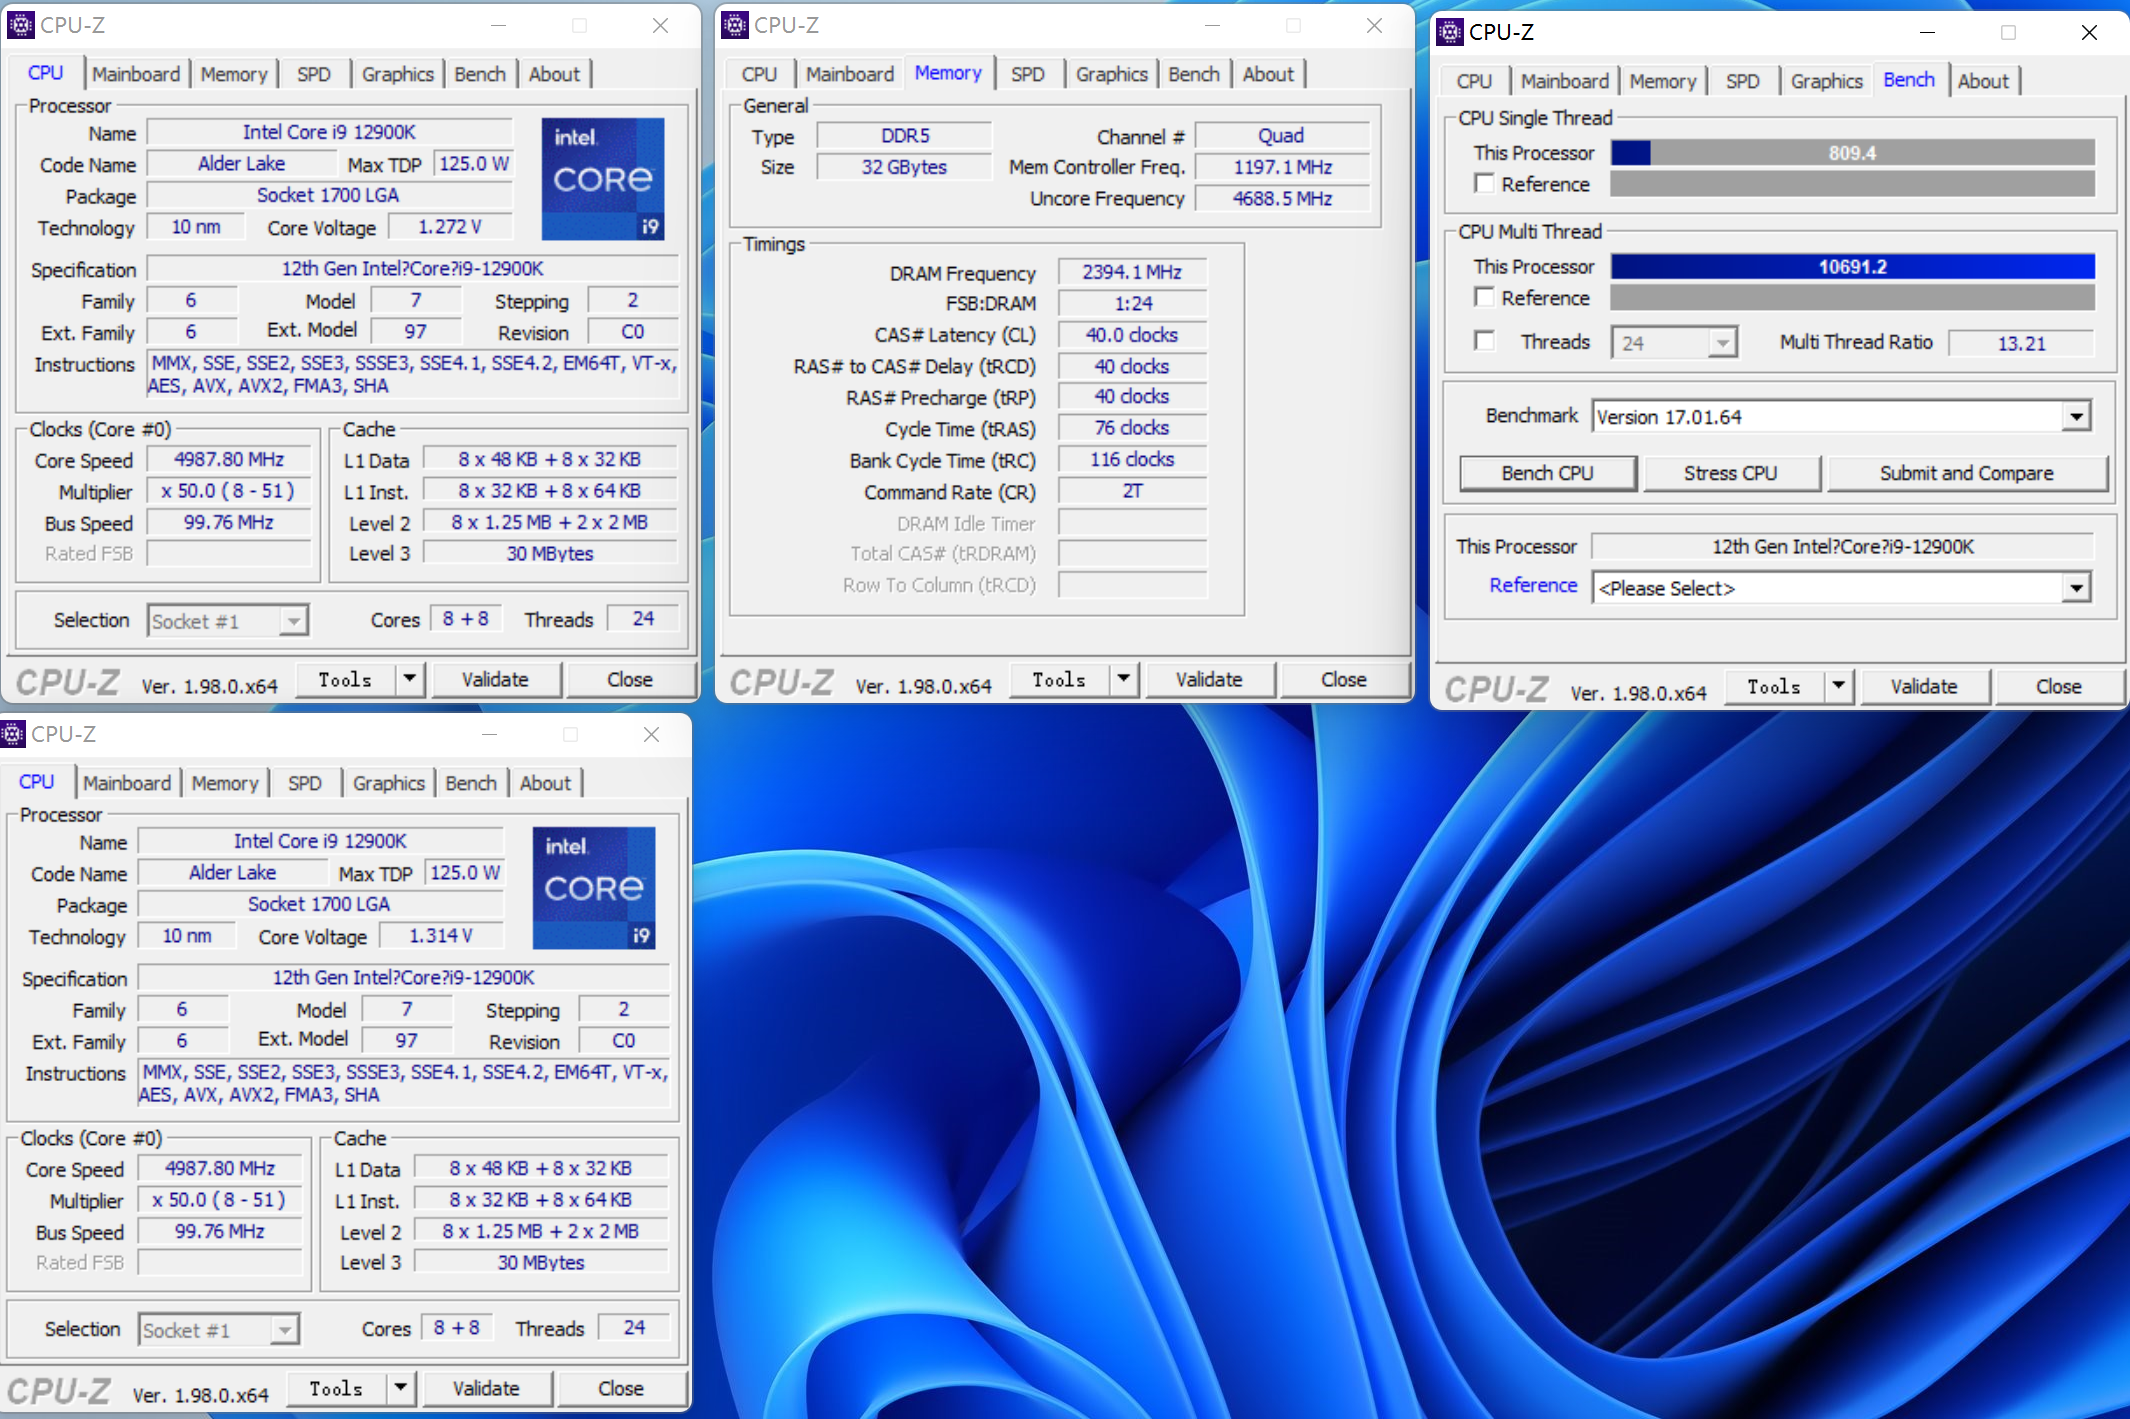Image resolution: width=2130 pixels, height=1419 pixels.
Task: Click the Intel Core i9 logo in top-left window
Action: pos(602,179)
